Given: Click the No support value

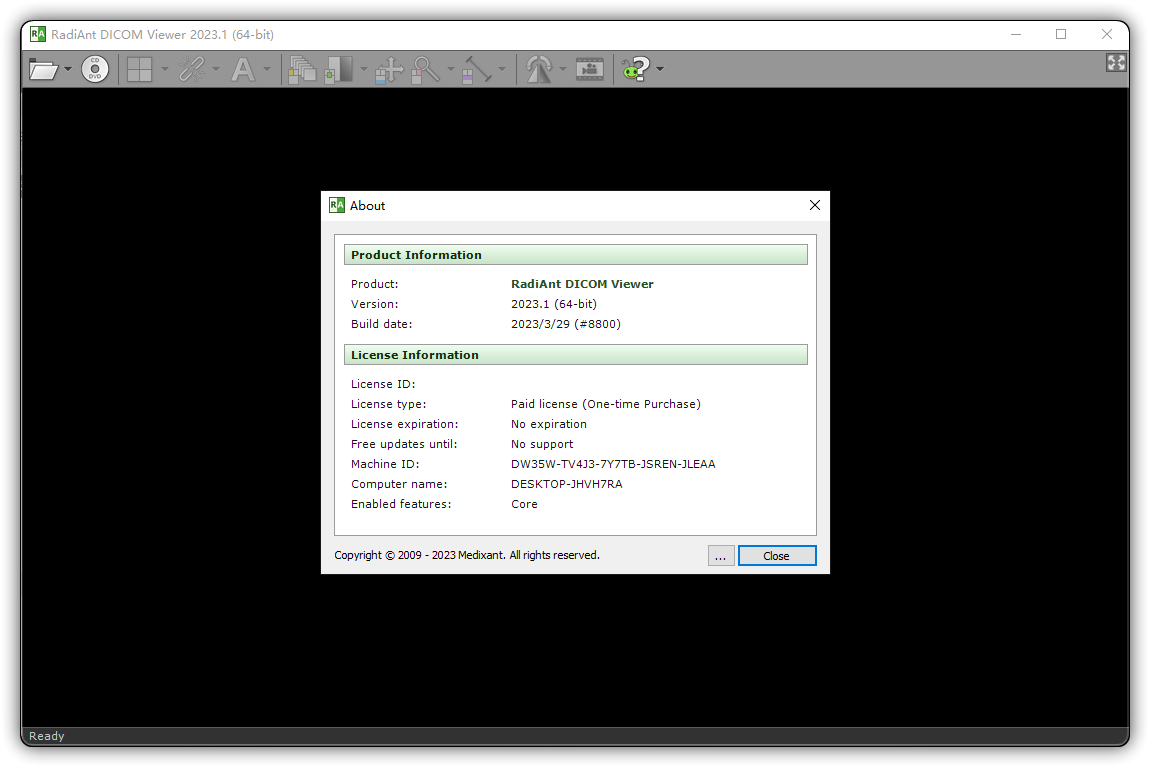Looking at the screenshot, I should click(x=542, y=444).
